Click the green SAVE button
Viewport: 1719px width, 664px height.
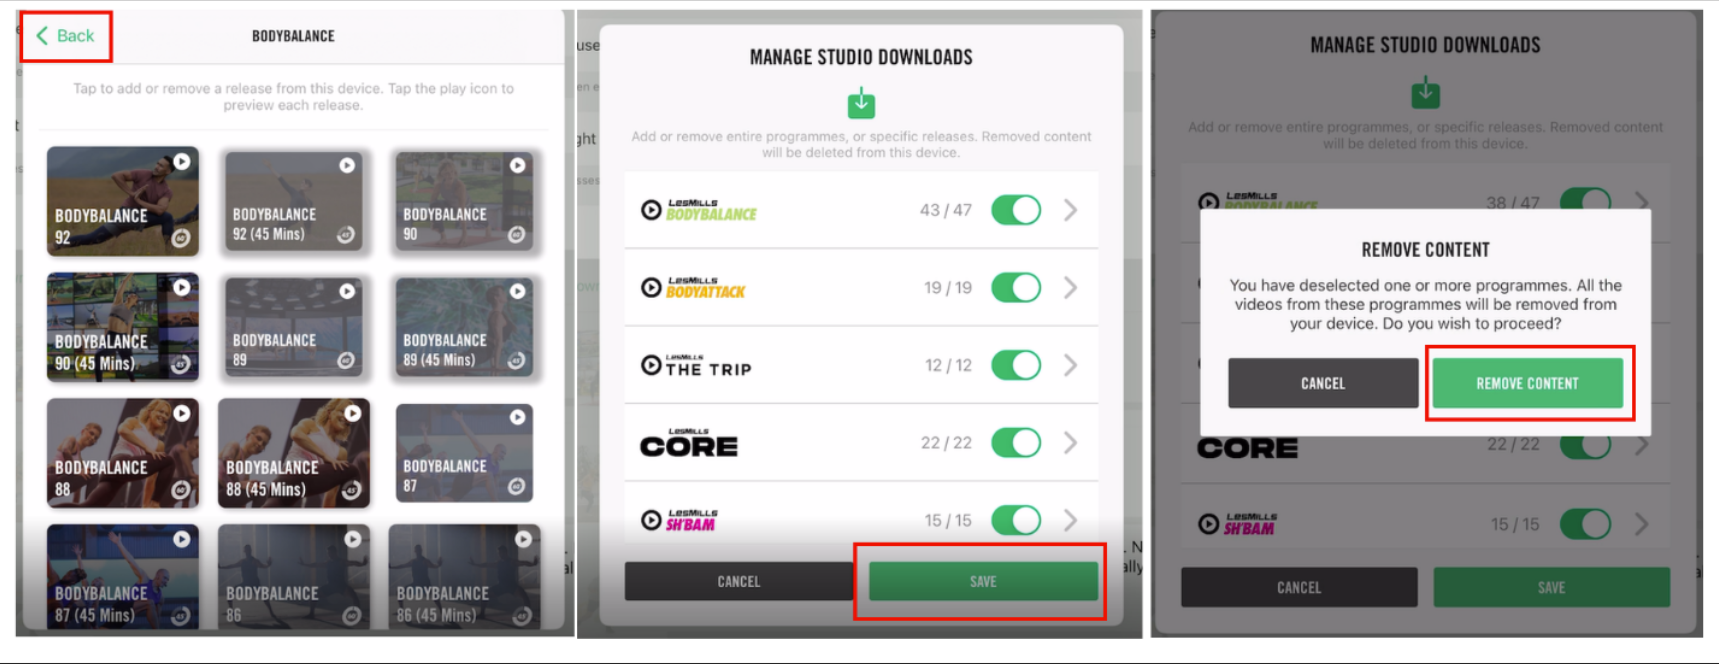coord(983,581)
